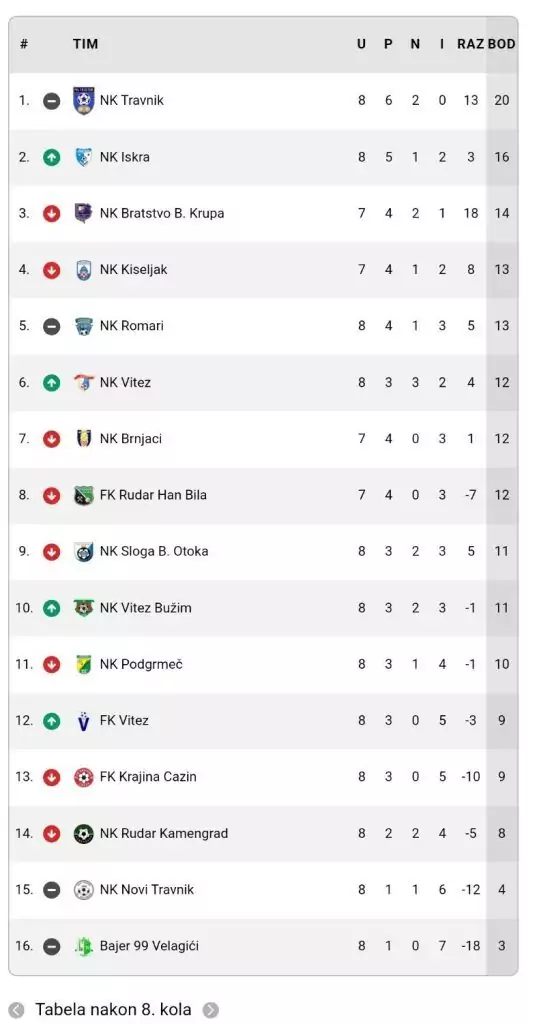Click the TIM column header
The image size is (539, 1024).
86,44
